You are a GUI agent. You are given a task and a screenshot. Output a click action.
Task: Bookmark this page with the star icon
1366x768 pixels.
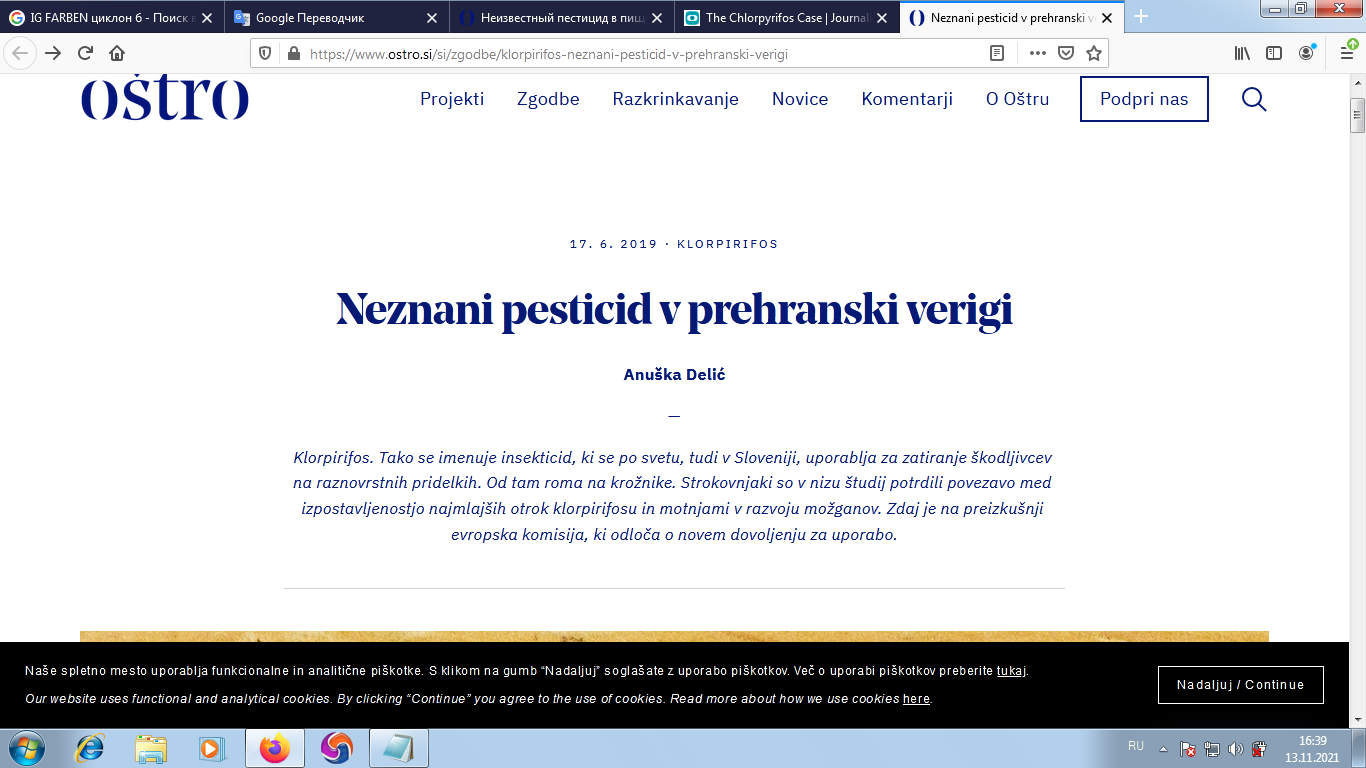pyautogui.click(x=1094, y=54)
